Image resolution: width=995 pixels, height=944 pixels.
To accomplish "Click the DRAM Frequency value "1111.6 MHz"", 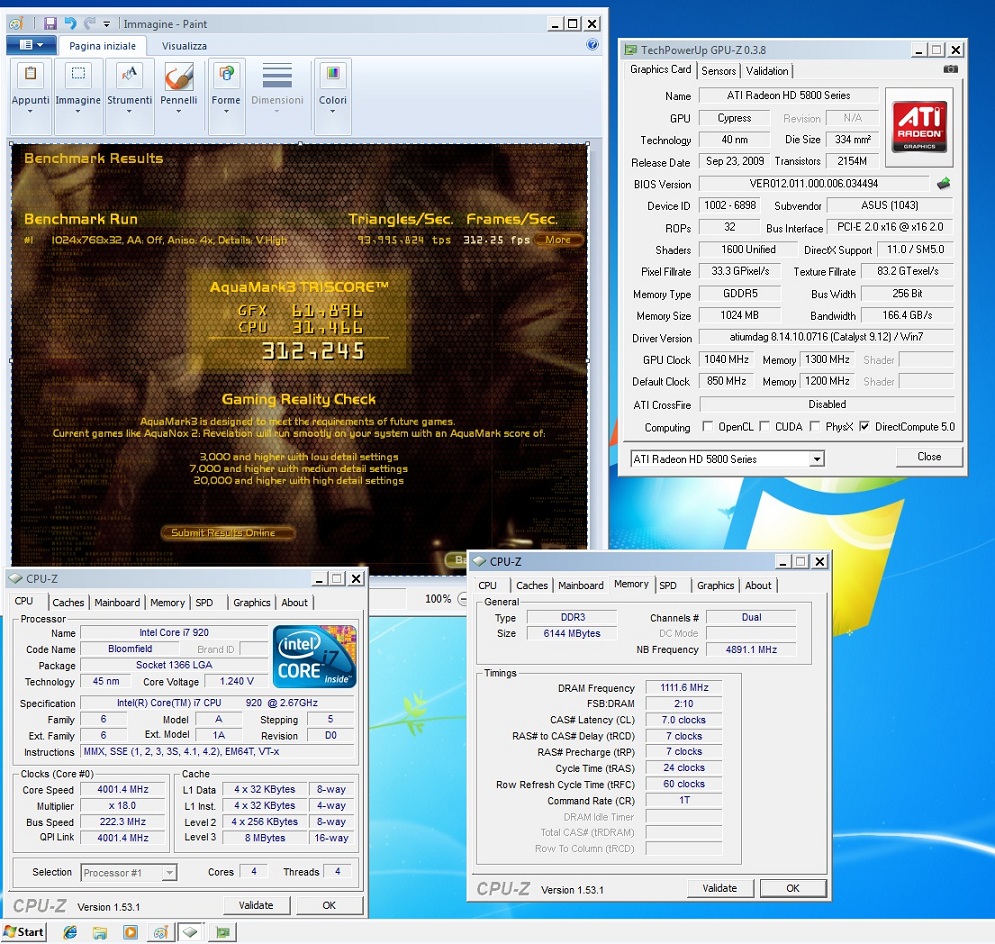I will 684,688.
